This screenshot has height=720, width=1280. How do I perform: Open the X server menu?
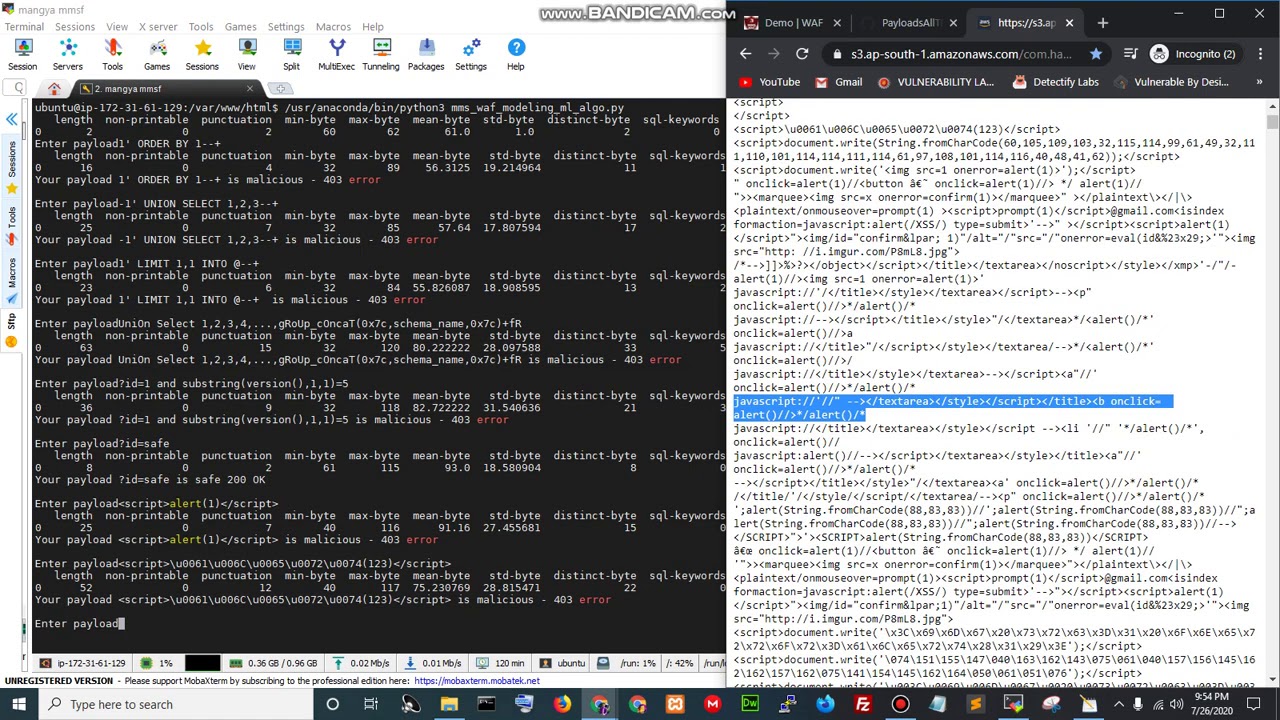(158, 27)
